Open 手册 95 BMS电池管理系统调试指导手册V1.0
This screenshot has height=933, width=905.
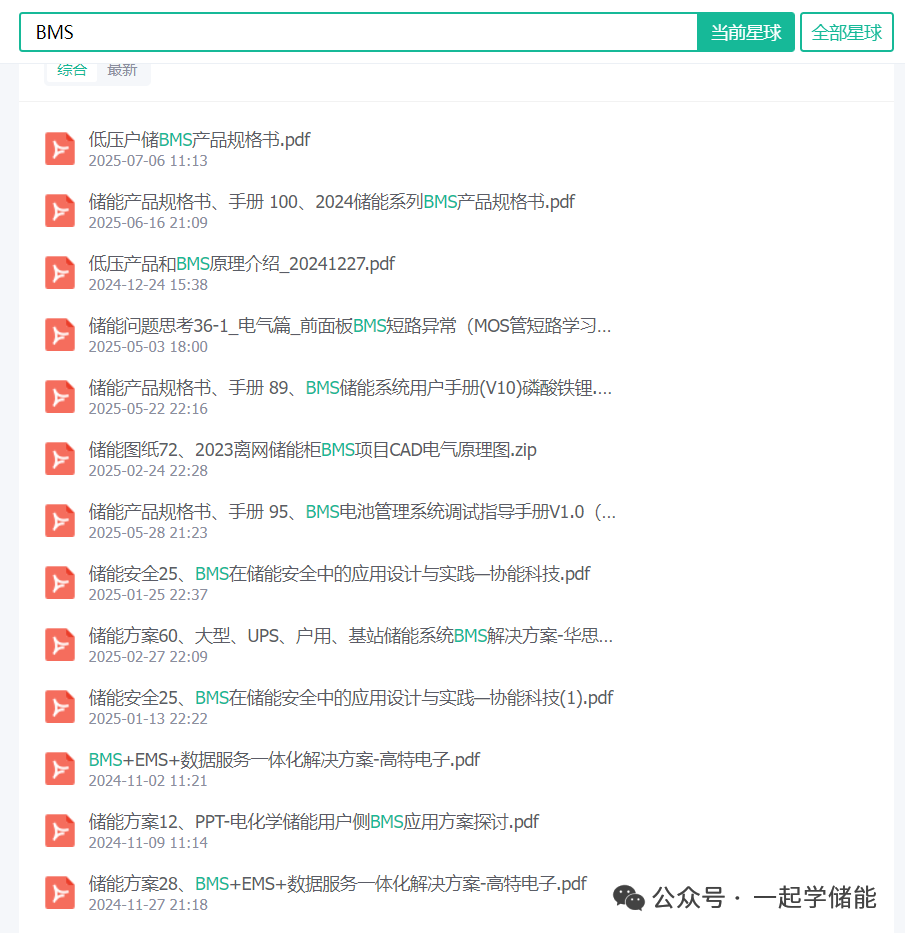pos(352,512)
